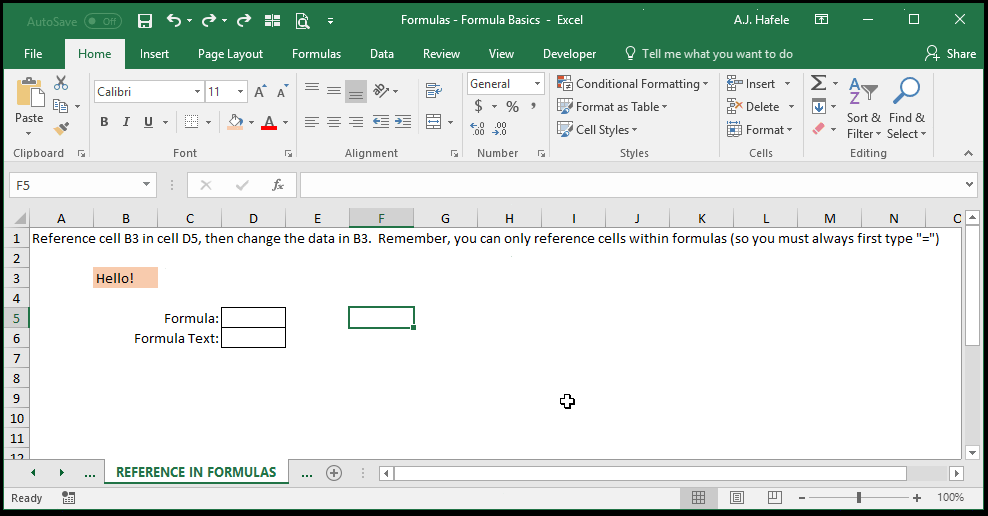Click the Print Preview icon in title bar
The image size is (988, 516).
(x=302, y=21)
